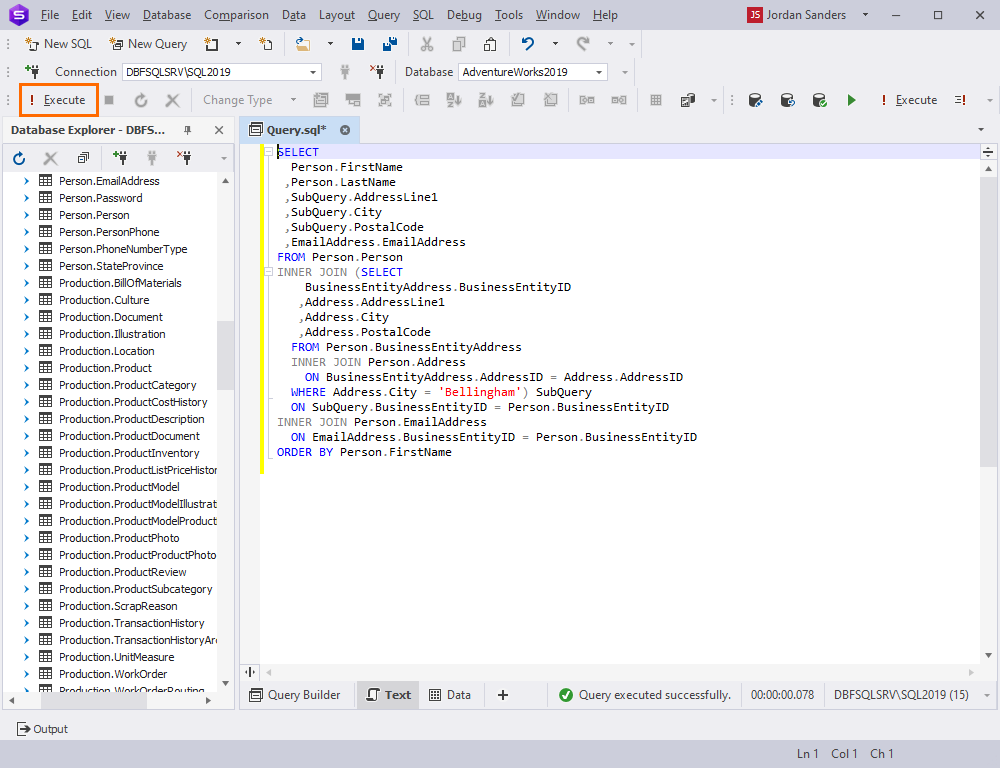Open the Connection dropdown
The width and height of the screenshot is (1000, 768).
(313, 72)
